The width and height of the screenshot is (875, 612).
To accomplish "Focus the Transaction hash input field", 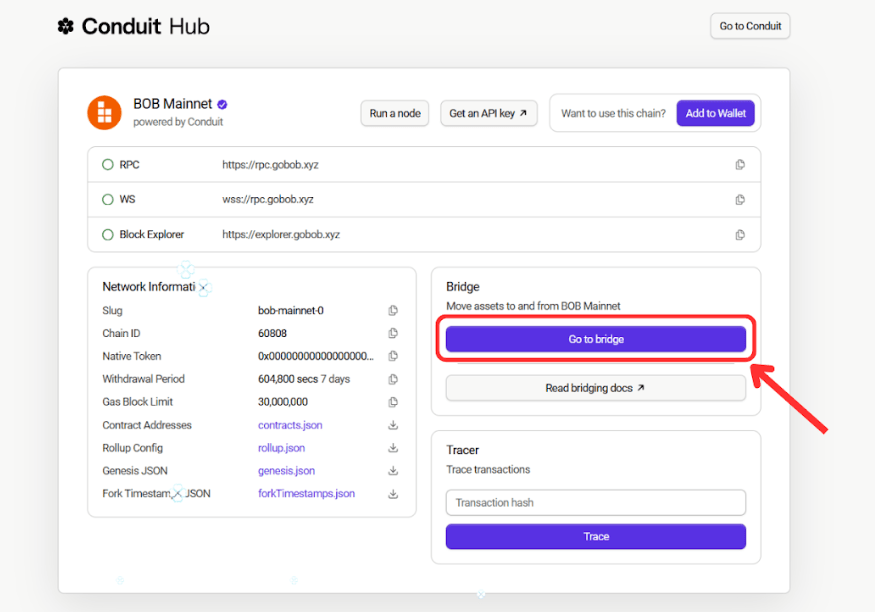I will 595,503.
